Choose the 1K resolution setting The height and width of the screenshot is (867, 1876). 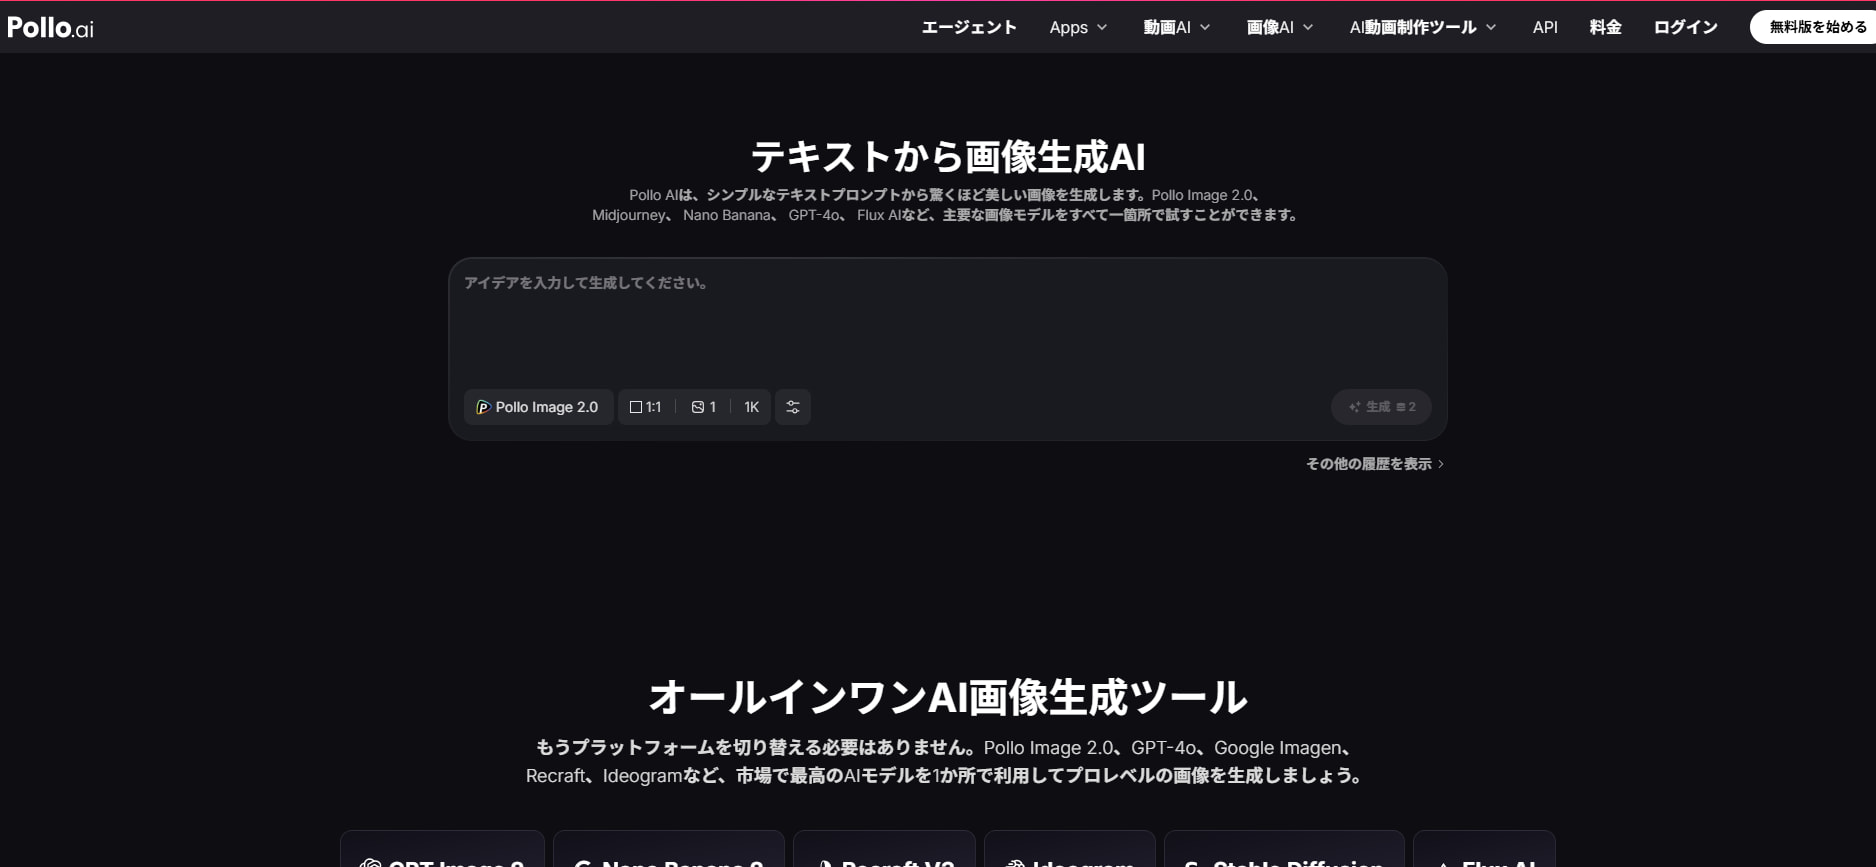pyautogui.click(x=751, y=407)
